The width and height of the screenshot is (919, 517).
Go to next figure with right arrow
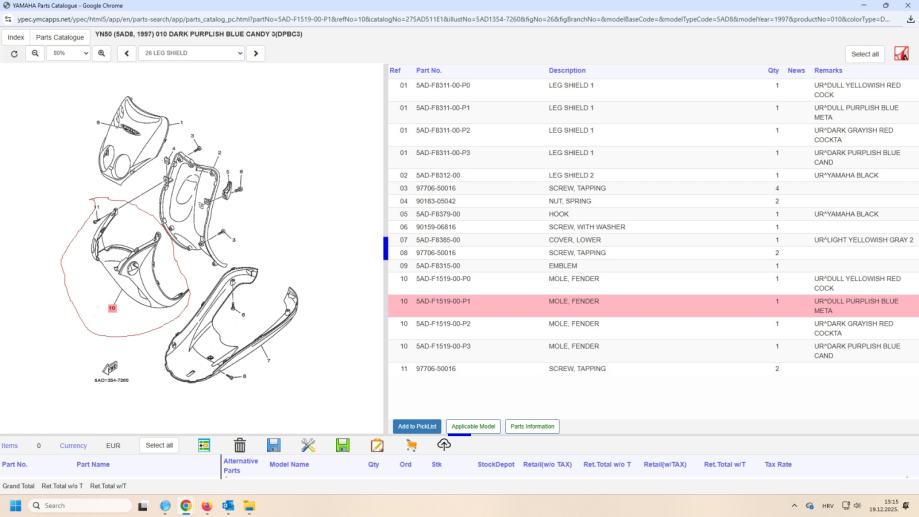pyautogui.click(x=255, y=53)
